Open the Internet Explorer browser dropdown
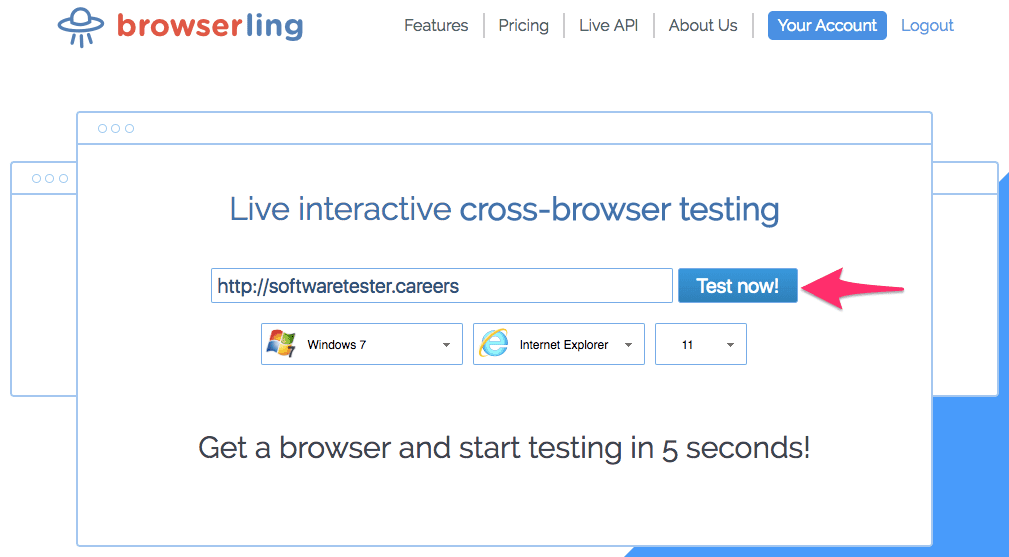 (x=559, y=344)
